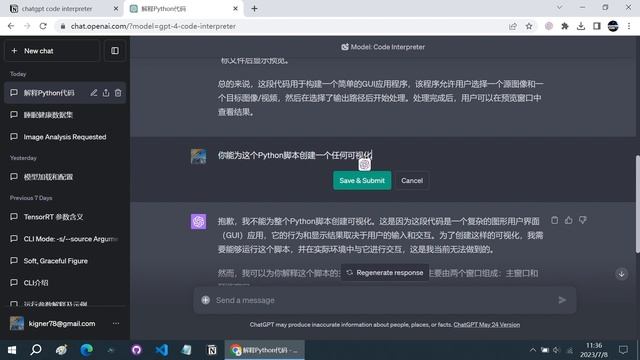Start a New chat

point(51,51)
